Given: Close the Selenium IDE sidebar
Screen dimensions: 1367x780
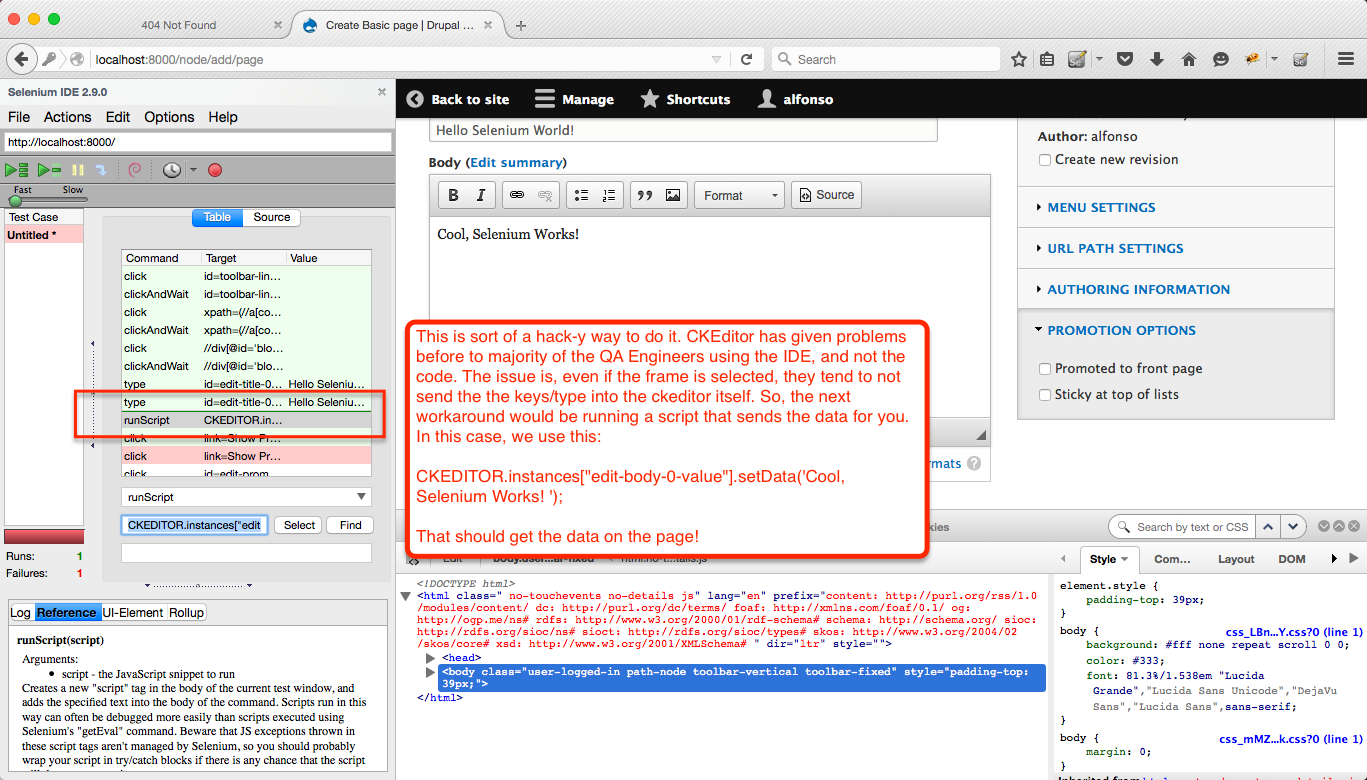Looking at the screenshot, I should 381,92.
